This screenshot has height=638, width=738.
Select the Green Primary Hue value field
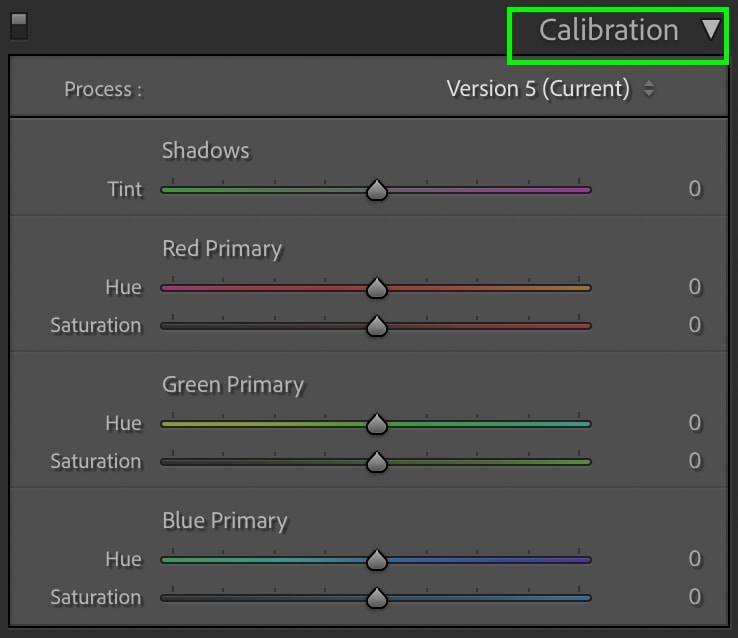click(x=695, y=423)
